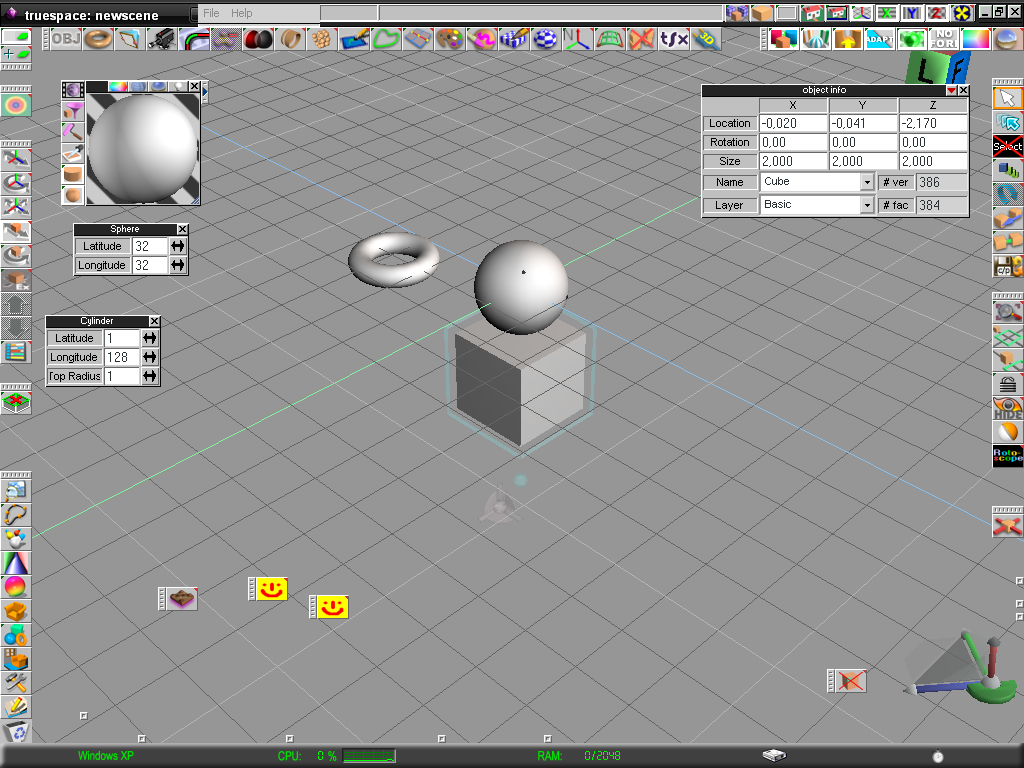Image resolution: width=1024 pixels, height=768 pixels.
Task: Click the 3D text tool icon
Action: [x=705, y=39]
